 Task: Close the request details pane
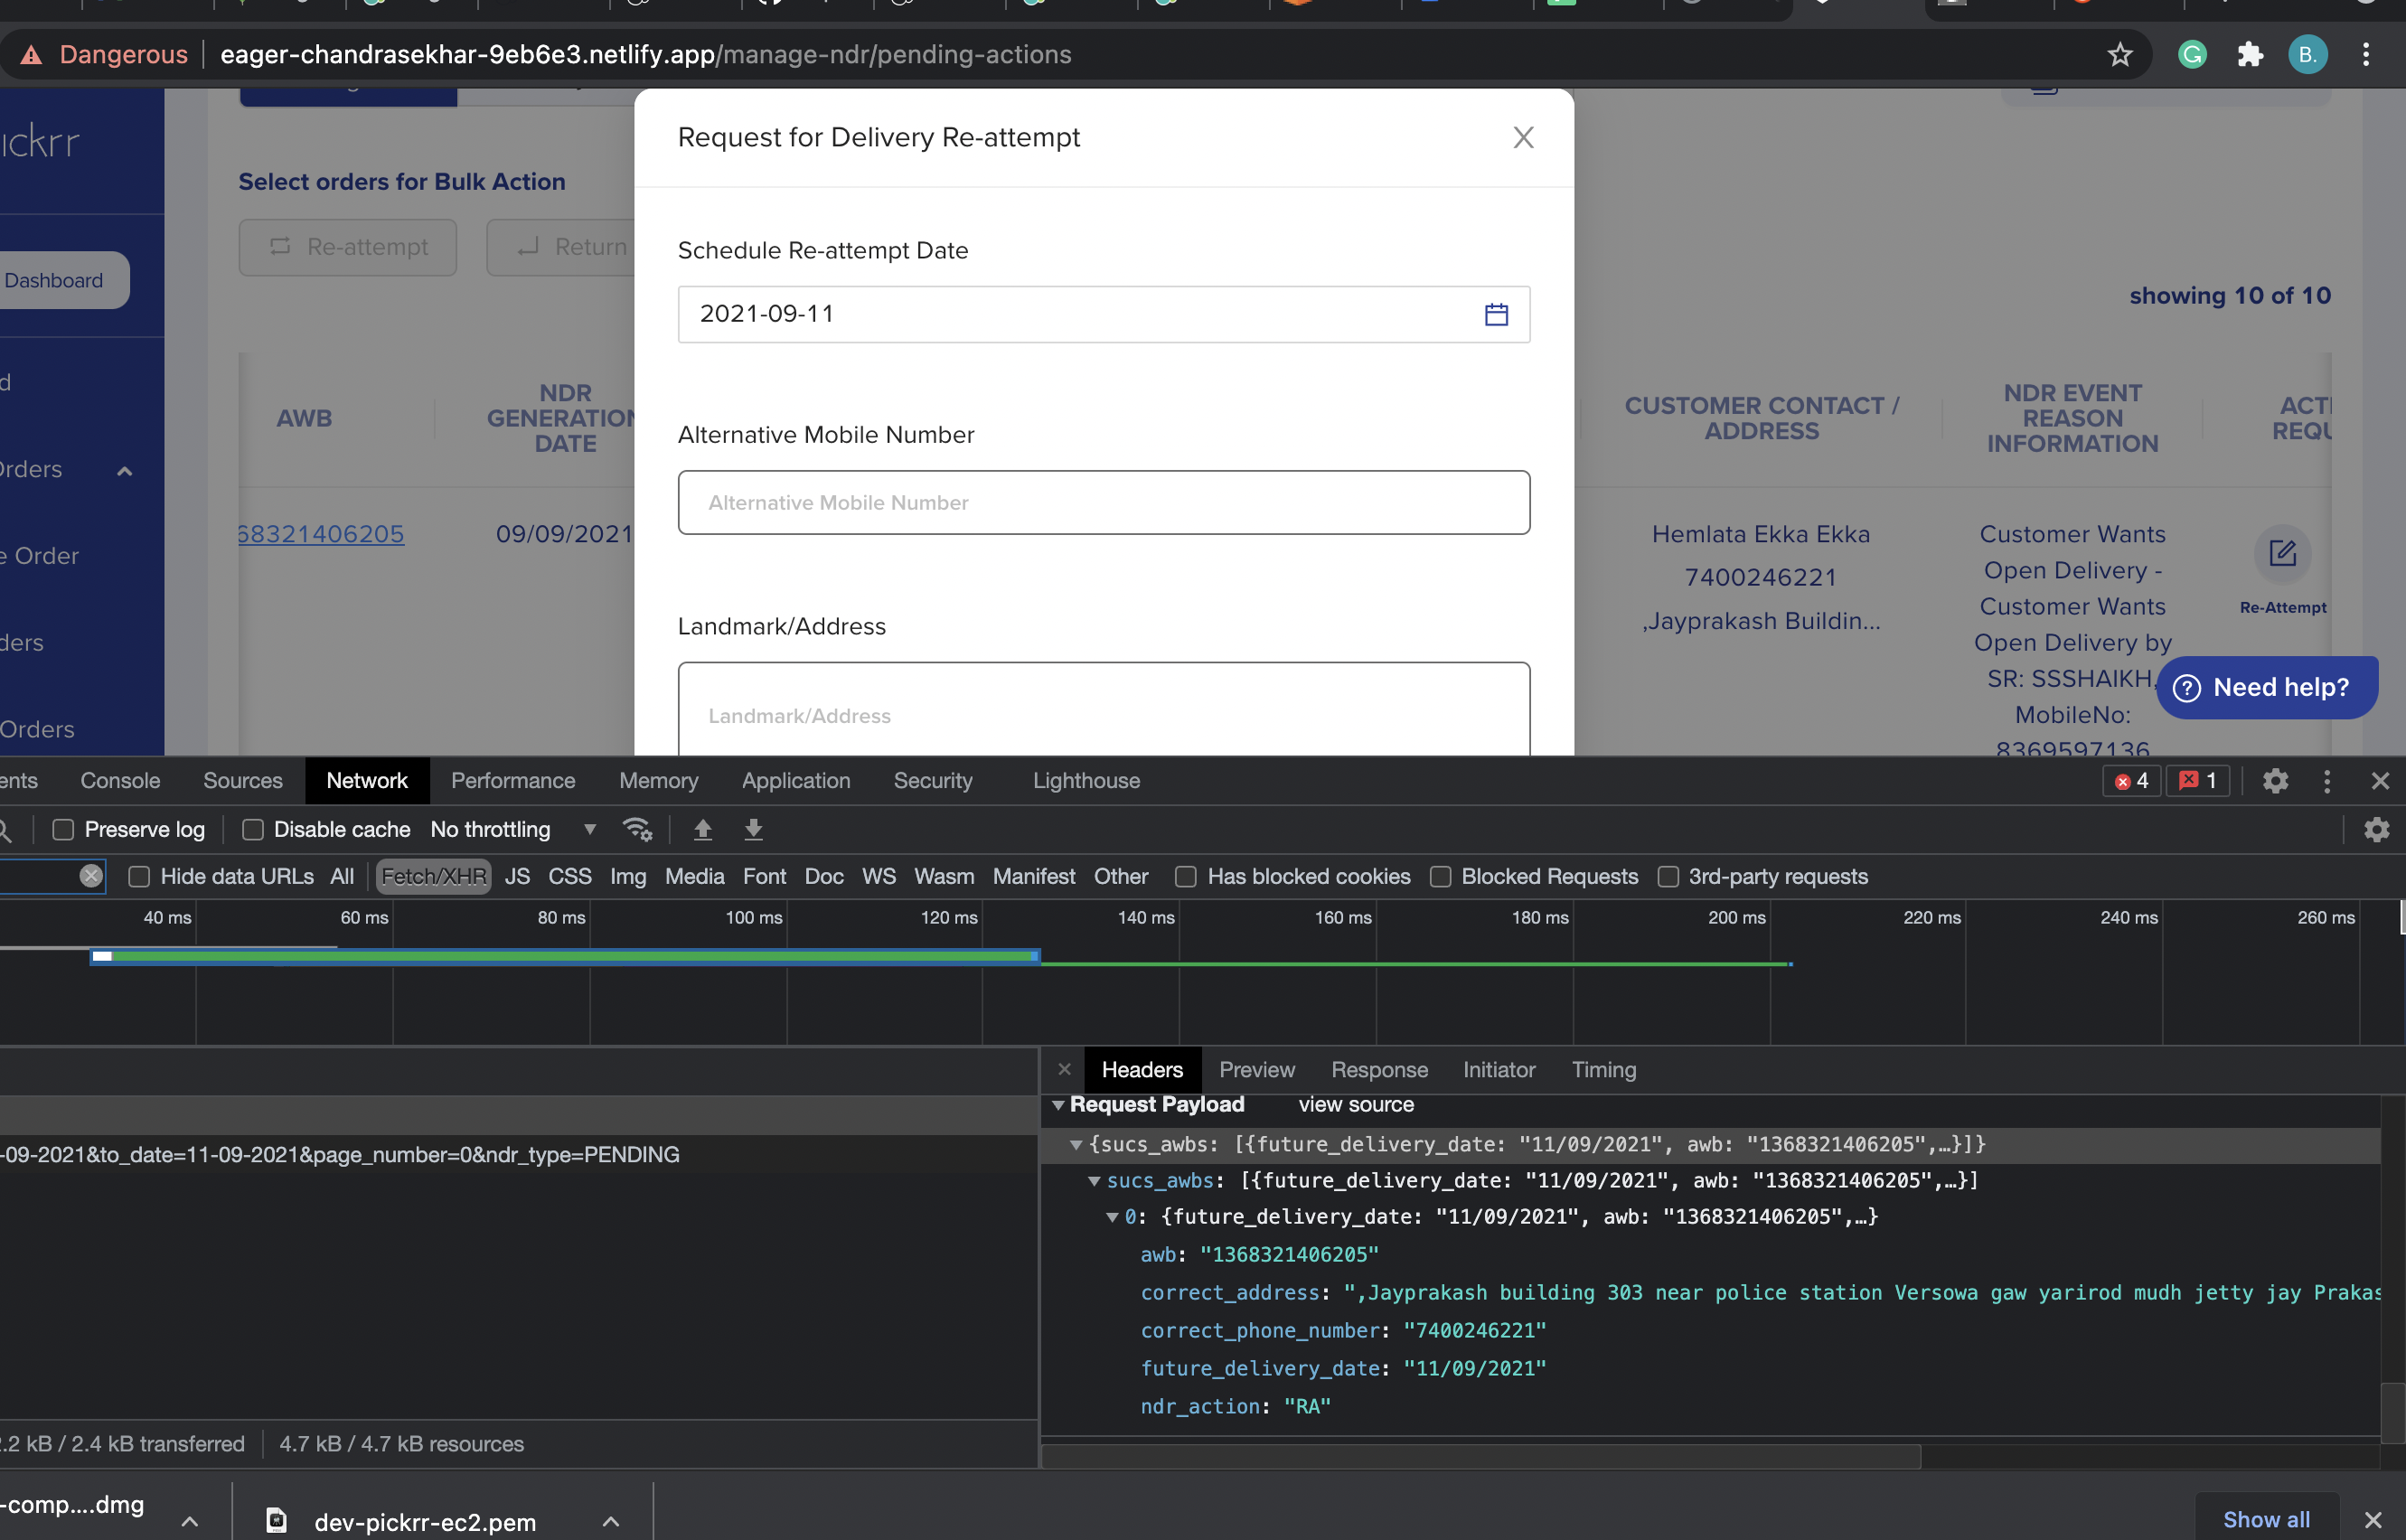point(1065,1069)
